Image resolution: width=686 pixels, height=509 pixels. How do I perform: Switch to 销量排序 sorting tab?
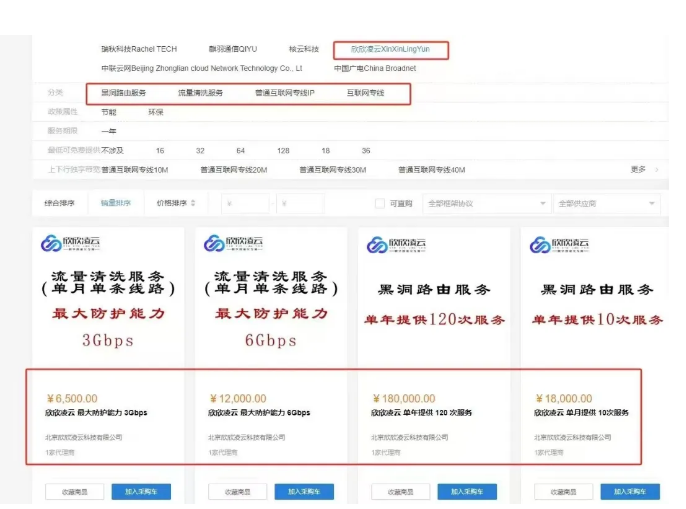116,203
